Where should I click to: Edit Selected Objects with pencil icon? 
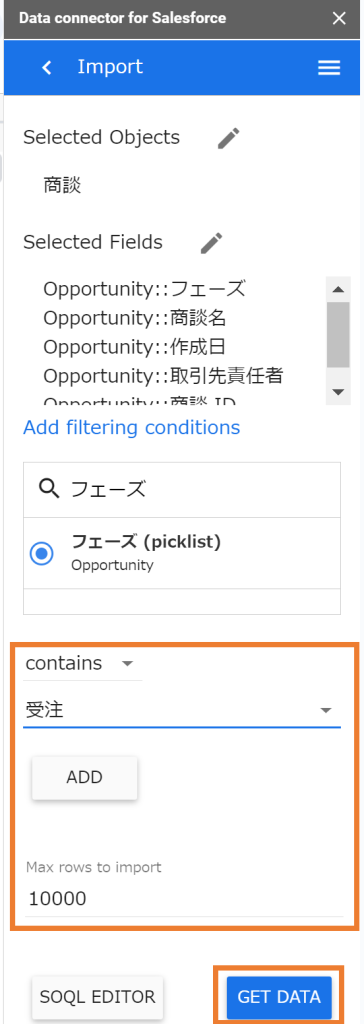[229, 138]
